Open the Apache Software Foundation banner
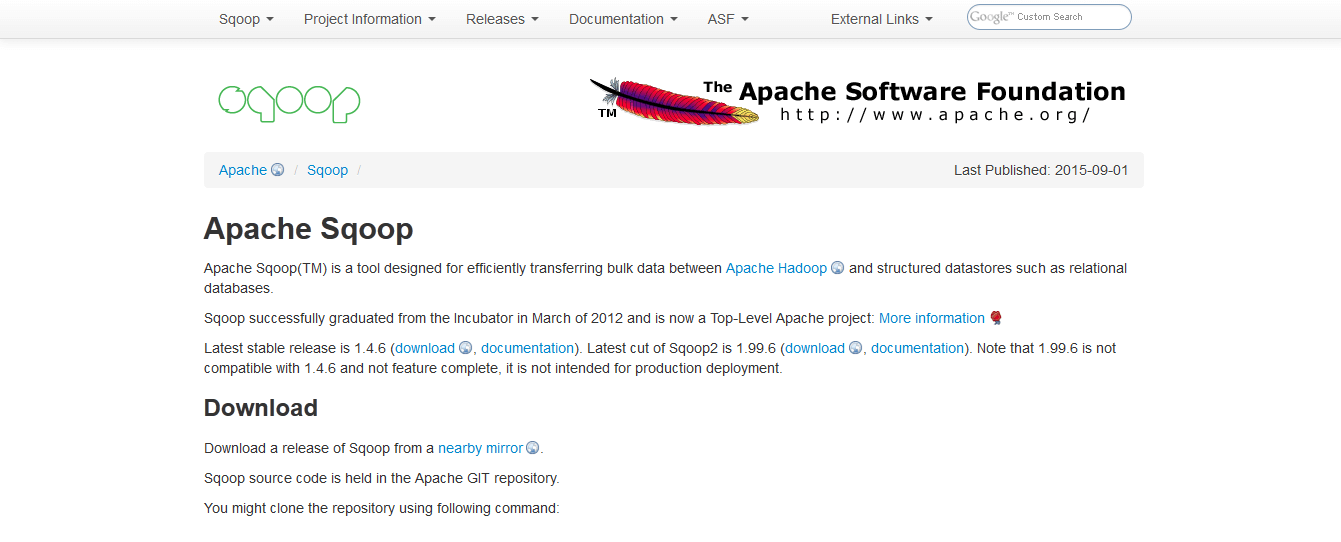Viewport: 1341px width, 542px height. pos(857,101)
